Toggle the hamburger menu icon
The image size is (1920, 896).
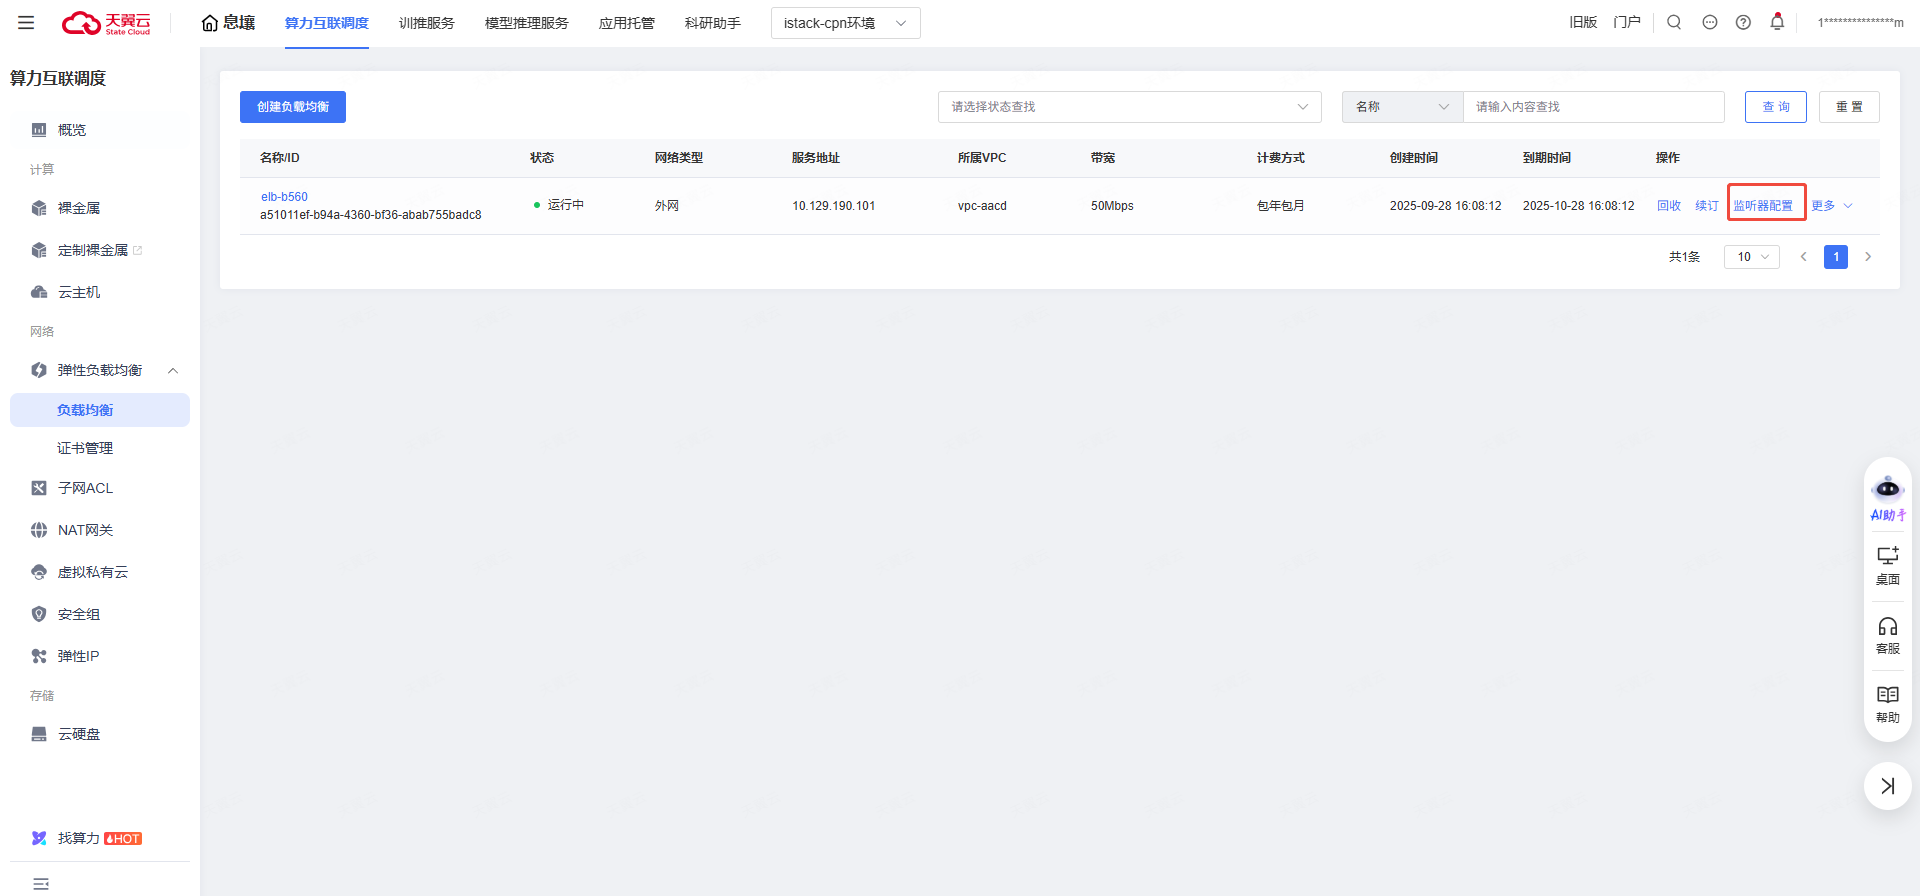tap(26, 22)
